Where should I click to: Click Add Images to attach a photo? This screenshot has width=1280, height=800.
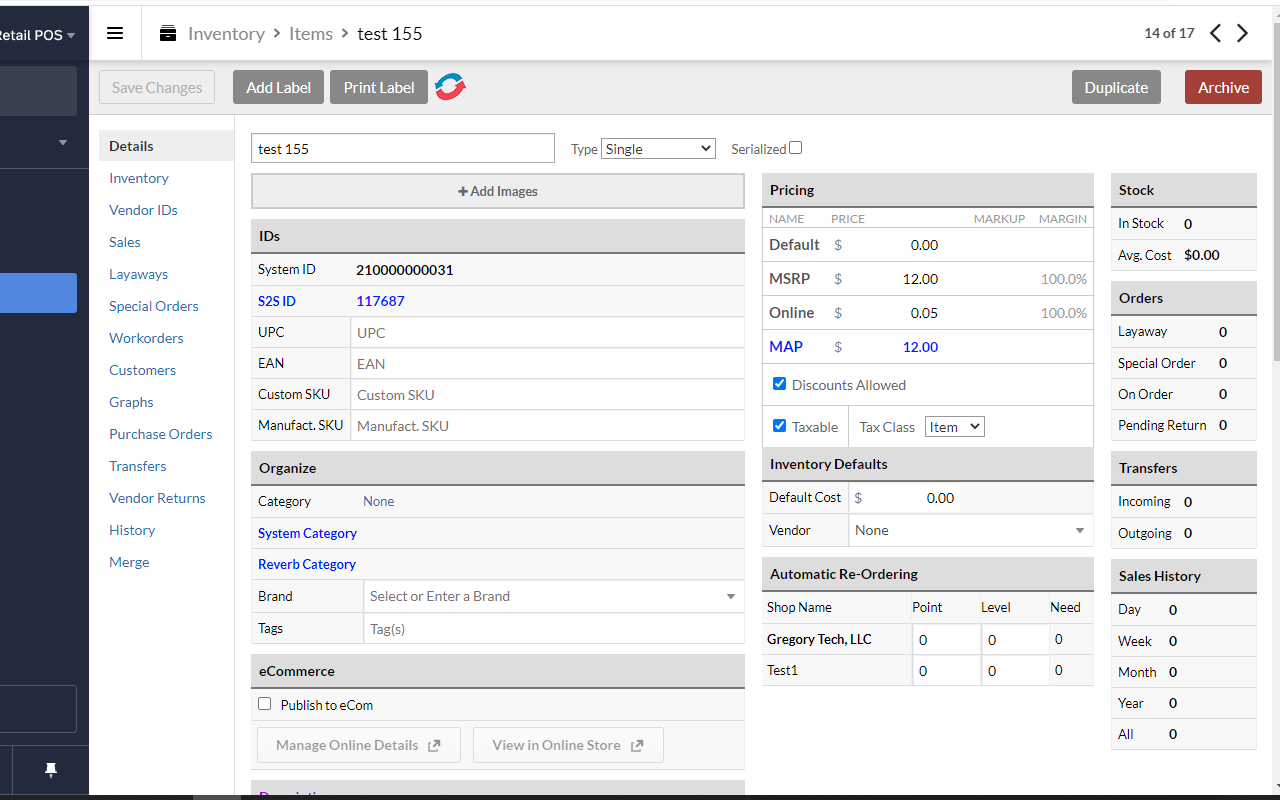[497, 191]
